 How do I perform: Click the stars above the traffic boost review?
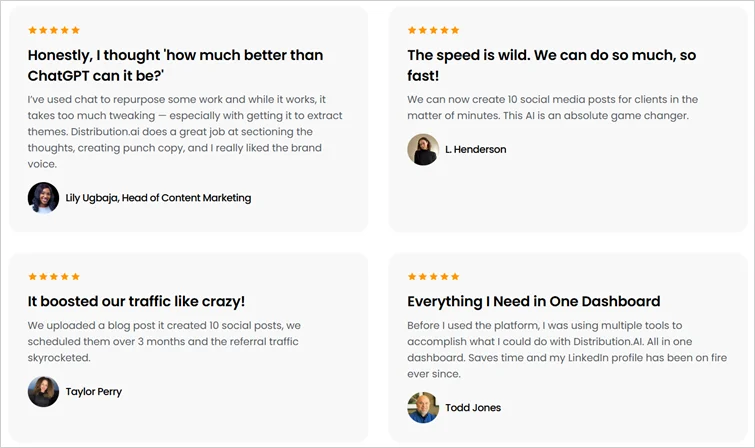54,276
